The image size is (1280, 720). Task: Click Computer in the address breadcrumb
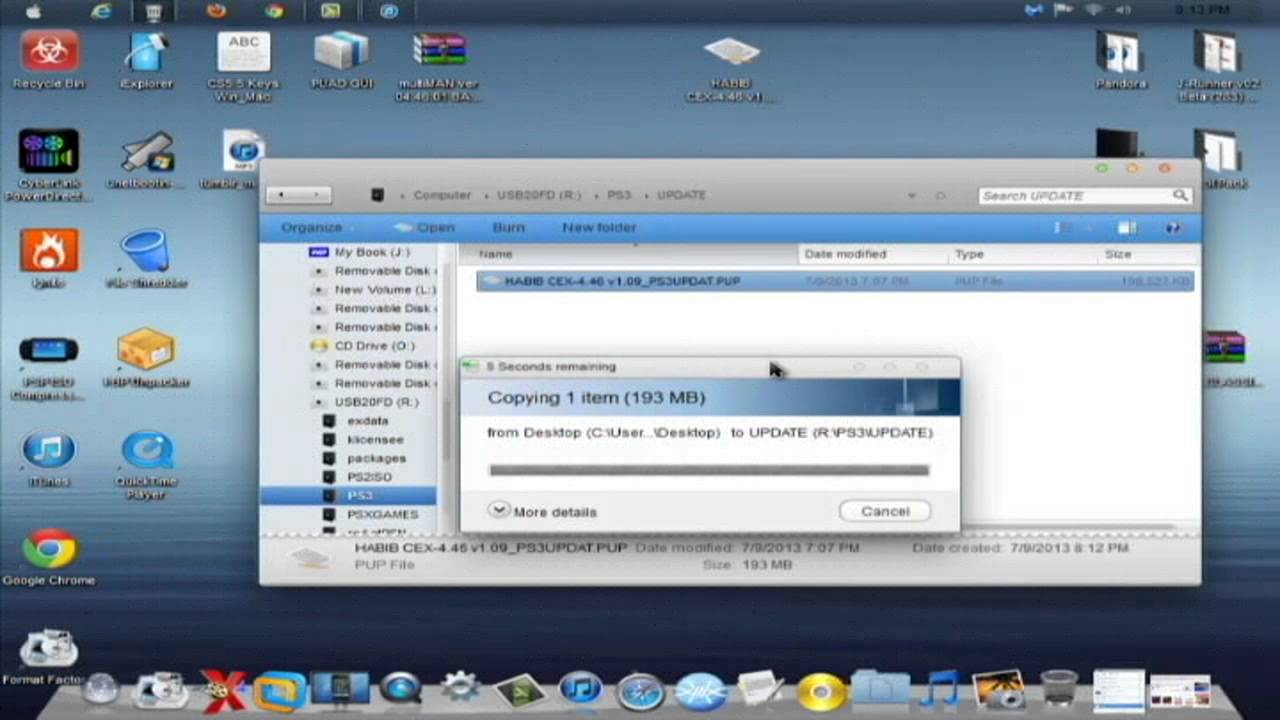click(x=442, y=195)
